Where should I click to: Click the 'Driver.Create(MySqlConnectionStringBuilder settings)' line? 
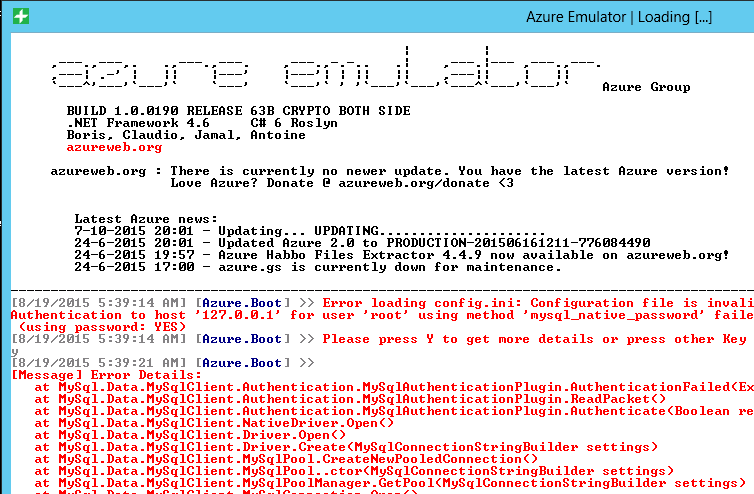tap(346, 447)
